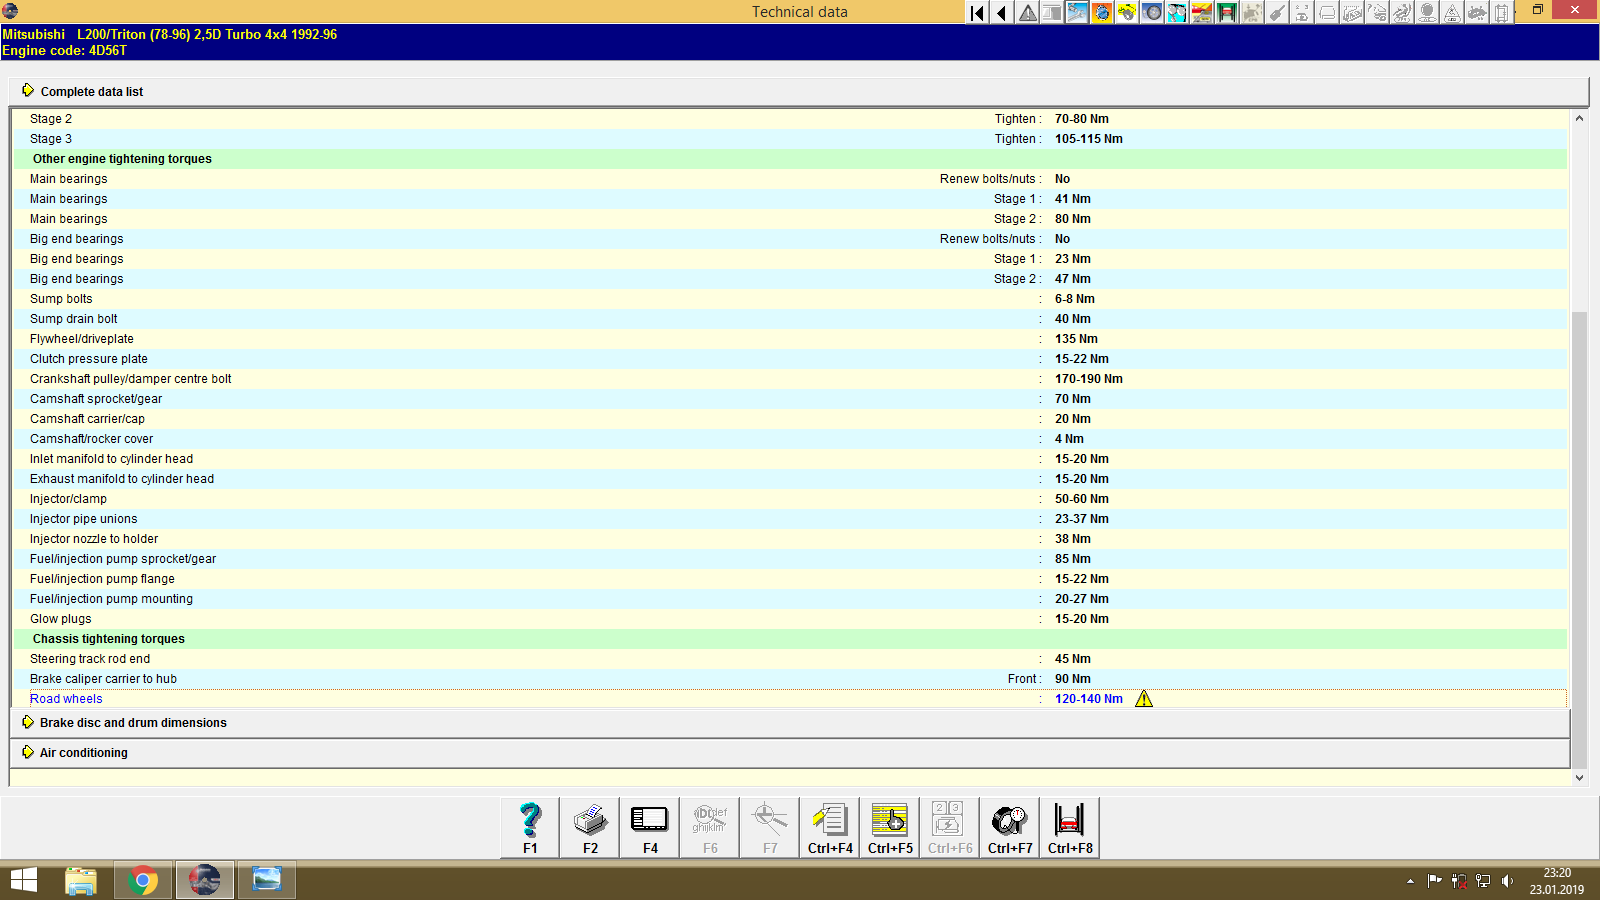1600x900 pixels.
Task: Open repair times via the Ctrl+F7 stopwatch icon
Action: 1009,826
